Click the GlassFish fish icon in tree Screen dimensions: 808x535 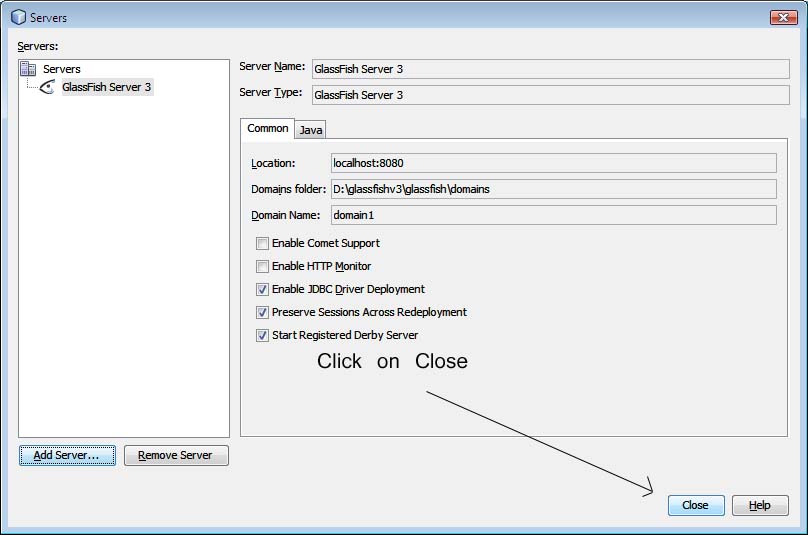[x=47, y=87]
